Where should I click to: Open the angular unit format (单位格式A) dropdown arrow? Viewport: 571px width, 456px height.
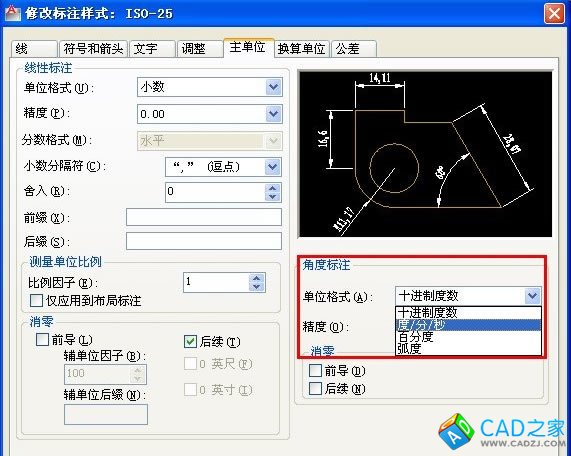click(532, 296)
